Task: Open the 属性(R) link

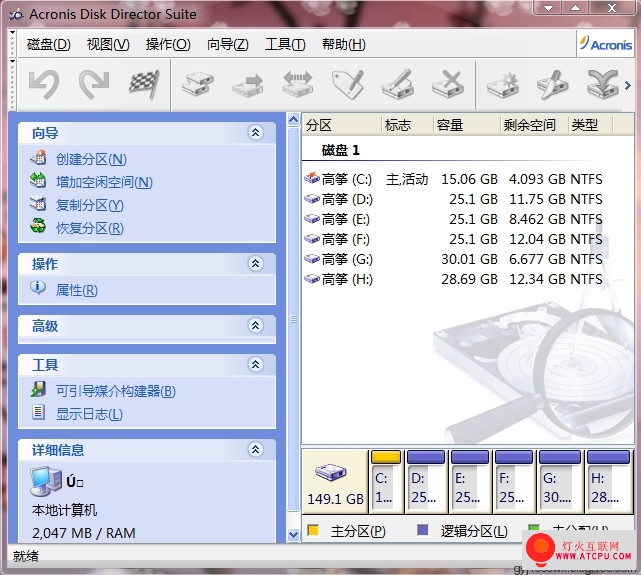Action: [x=76, y=290]
